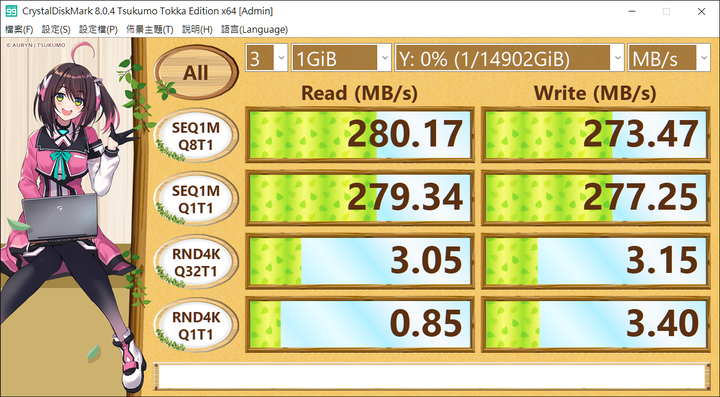The width and height of the screenshot is (720, 397).
Task: Open the unit dropdown showing MB/s
Action: coord(669,58)
